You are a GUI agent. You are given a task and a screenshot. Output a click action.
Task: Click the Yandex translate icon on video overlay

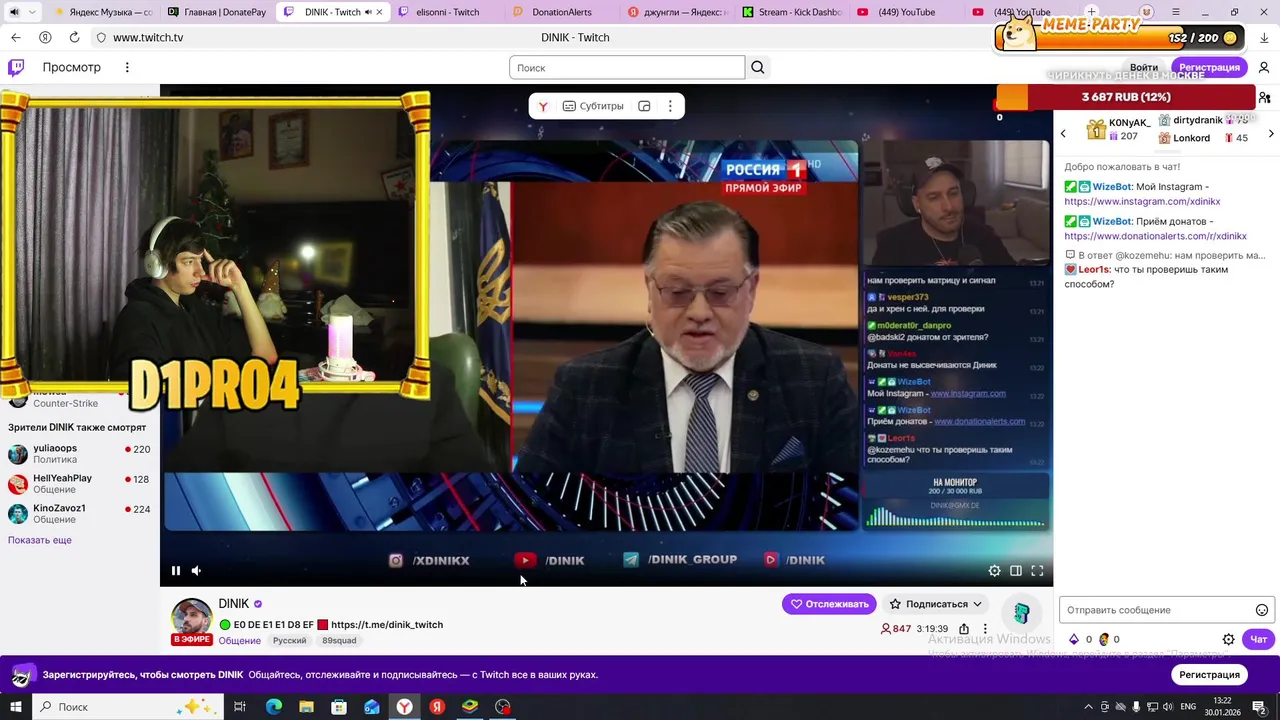(x=542, y=106)
